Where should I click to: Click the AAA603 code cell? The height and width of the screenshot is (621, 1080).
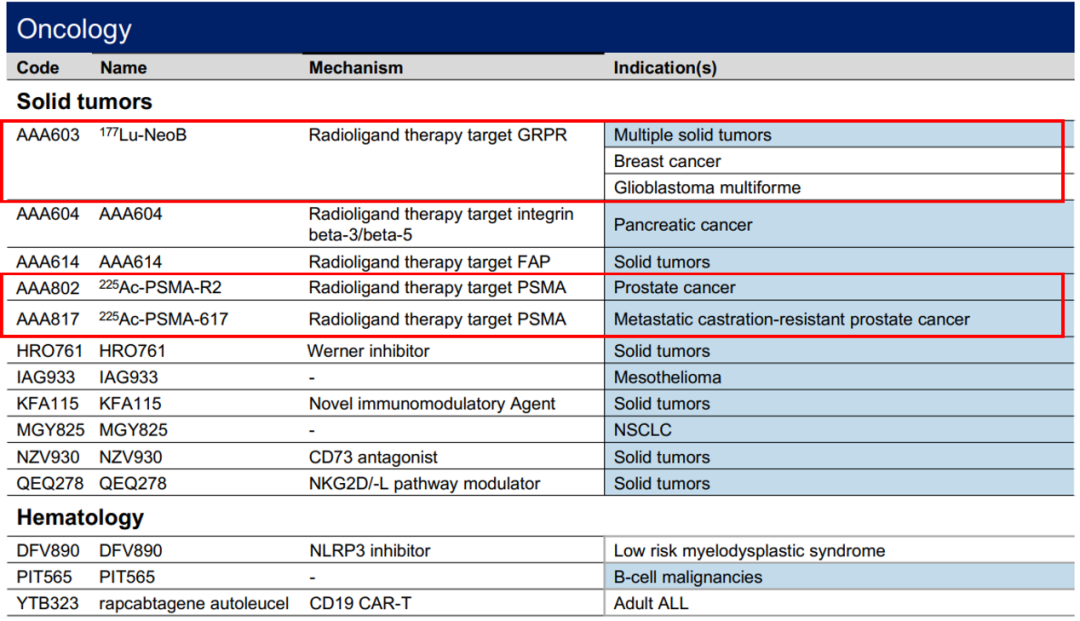[x=48, y=135]
